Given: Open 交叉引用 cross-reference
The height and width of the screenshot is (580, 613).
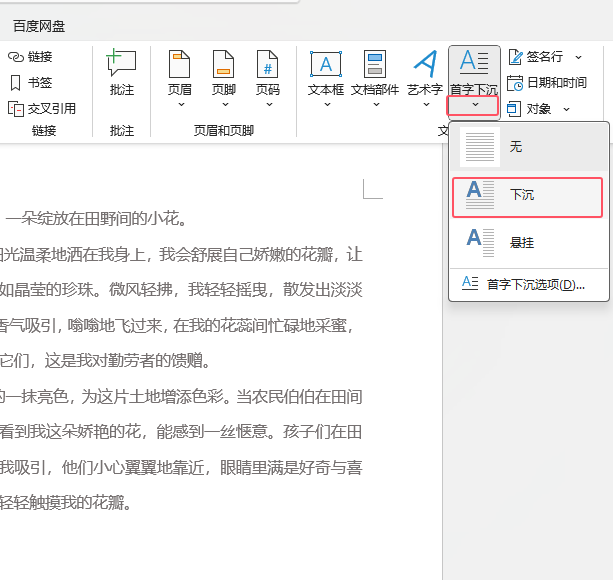Looking at the screenshot, I should click(42, 109).
